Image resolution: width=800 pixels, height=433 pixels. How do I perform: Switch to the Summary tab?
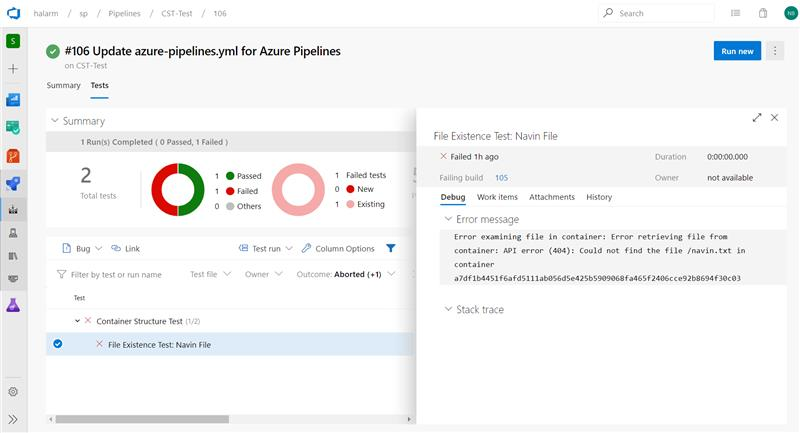tap(63, 85)
